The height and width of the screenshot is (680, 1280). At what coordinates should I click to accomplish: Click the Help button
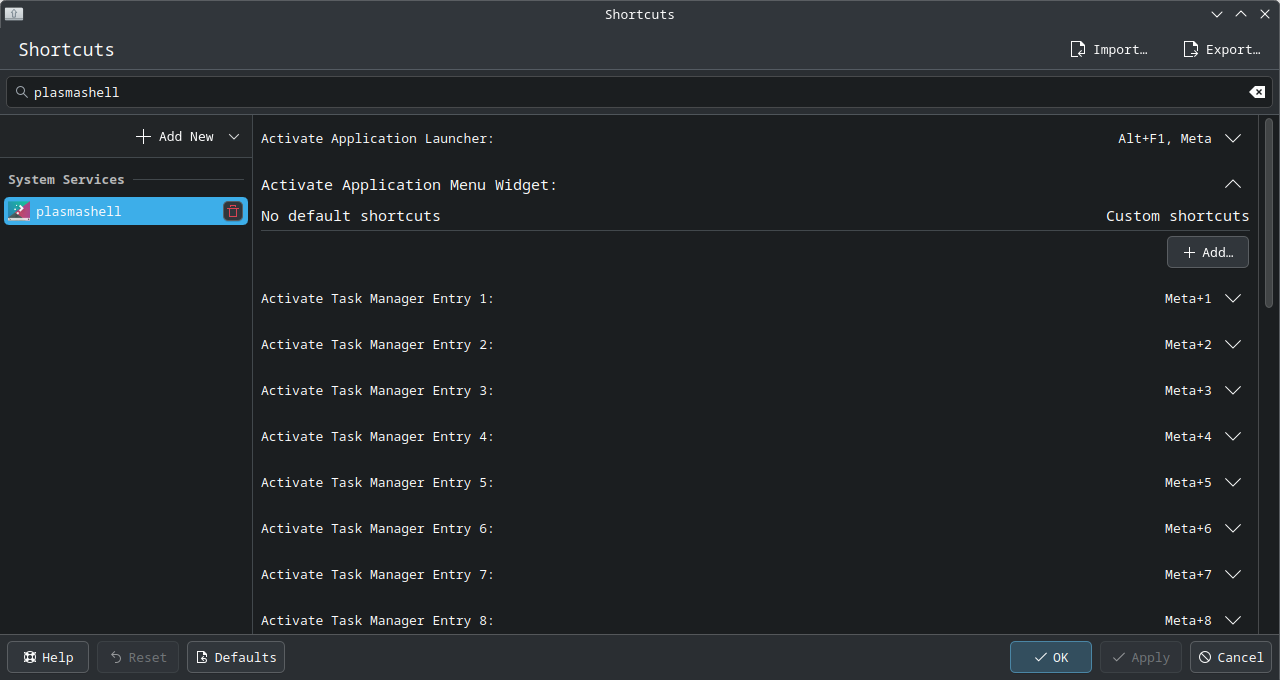(x=48, y=657)
